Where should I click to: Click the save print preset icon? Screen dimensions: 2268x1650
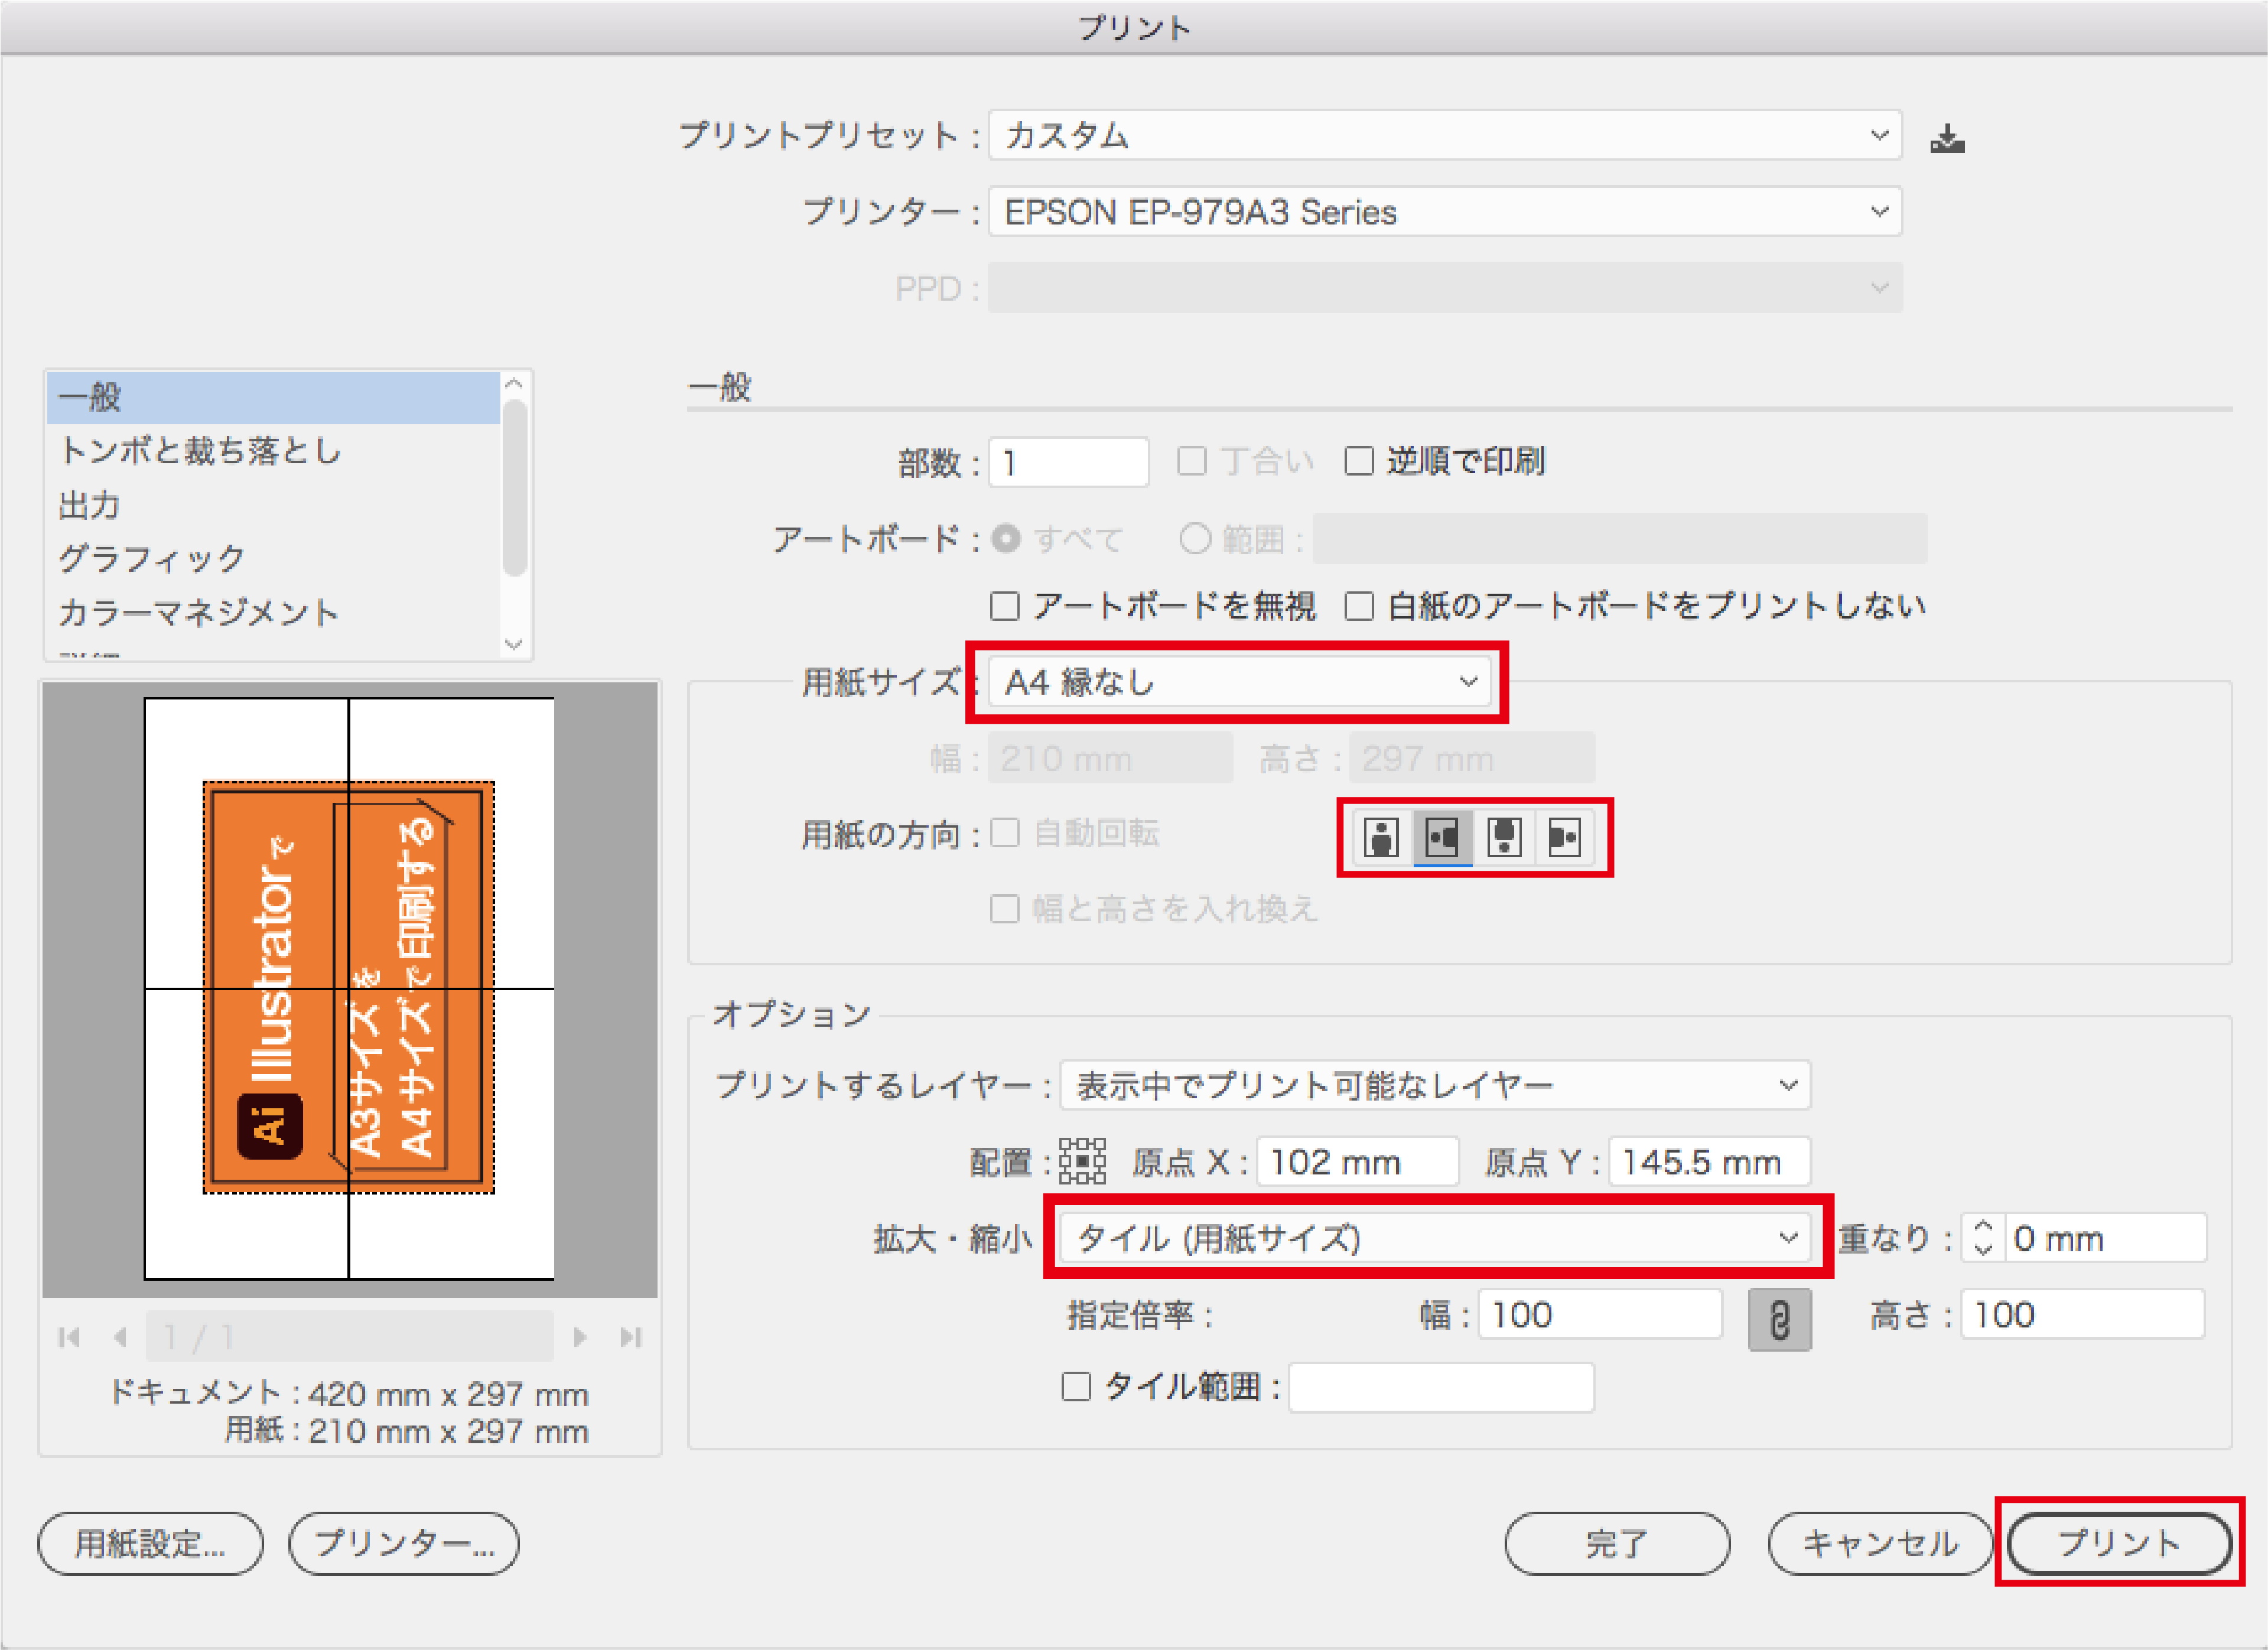1947,138
